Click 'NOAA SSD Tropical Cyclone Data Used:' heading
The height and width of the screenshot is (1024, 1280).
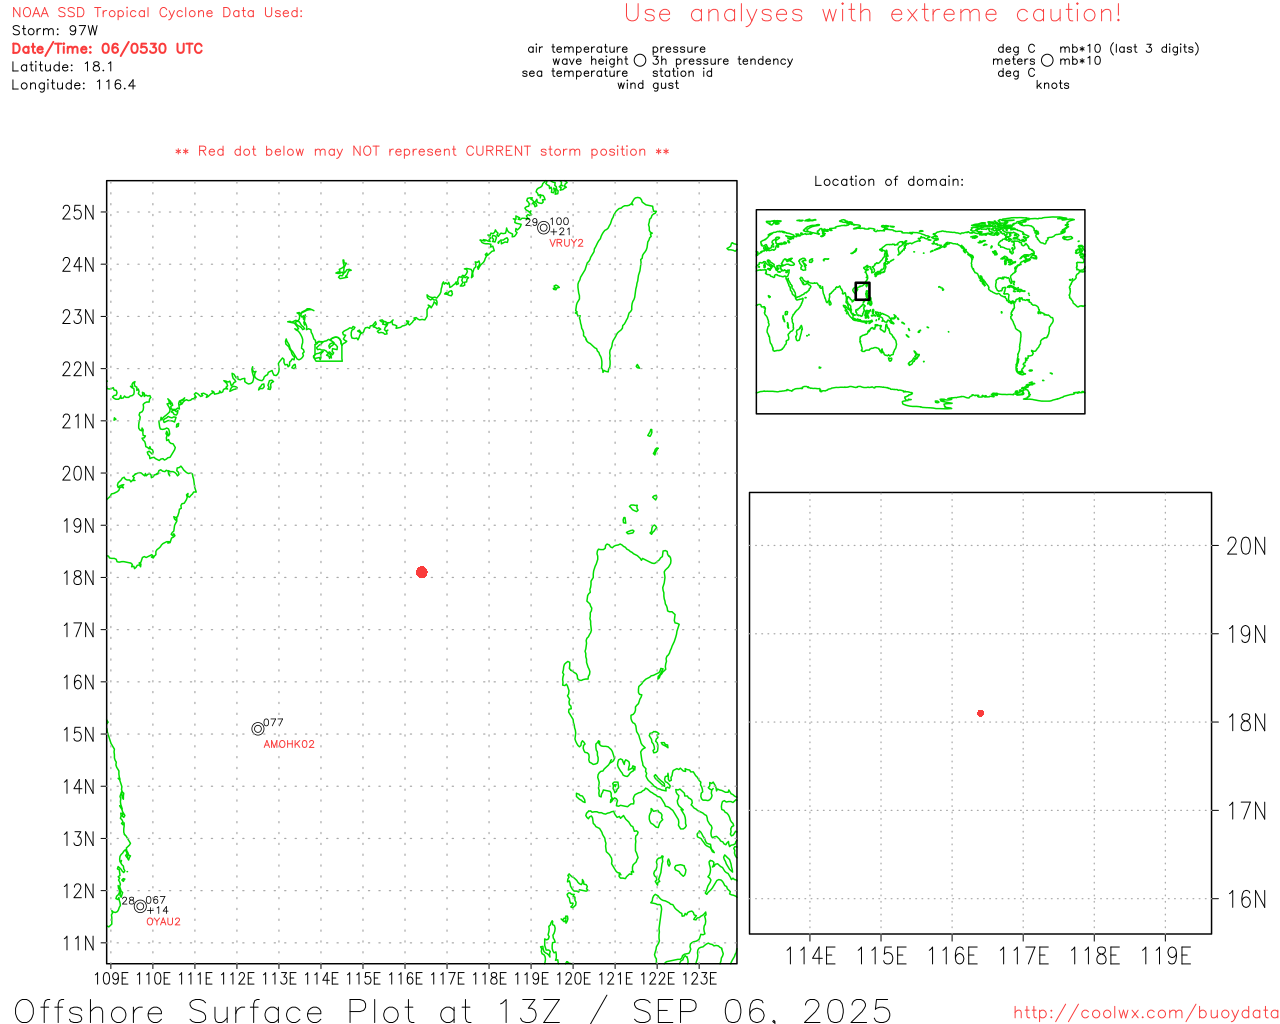pyautogui.click(x=157, y=13)
